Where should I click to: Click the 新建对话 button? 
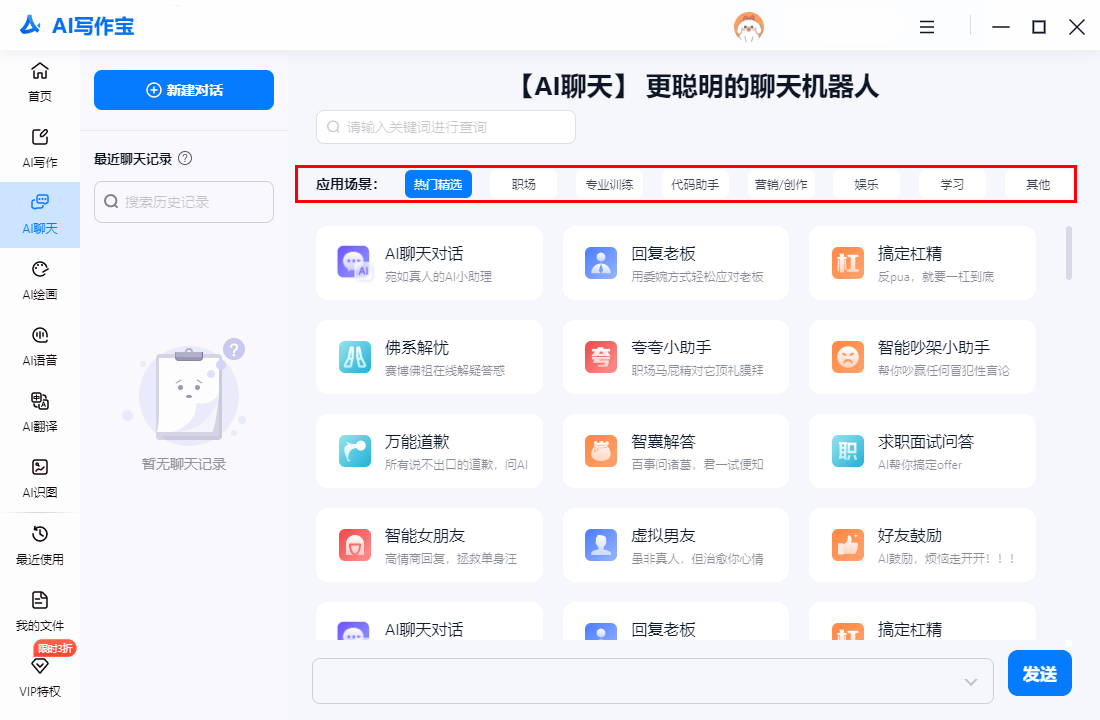pos(184,90)
